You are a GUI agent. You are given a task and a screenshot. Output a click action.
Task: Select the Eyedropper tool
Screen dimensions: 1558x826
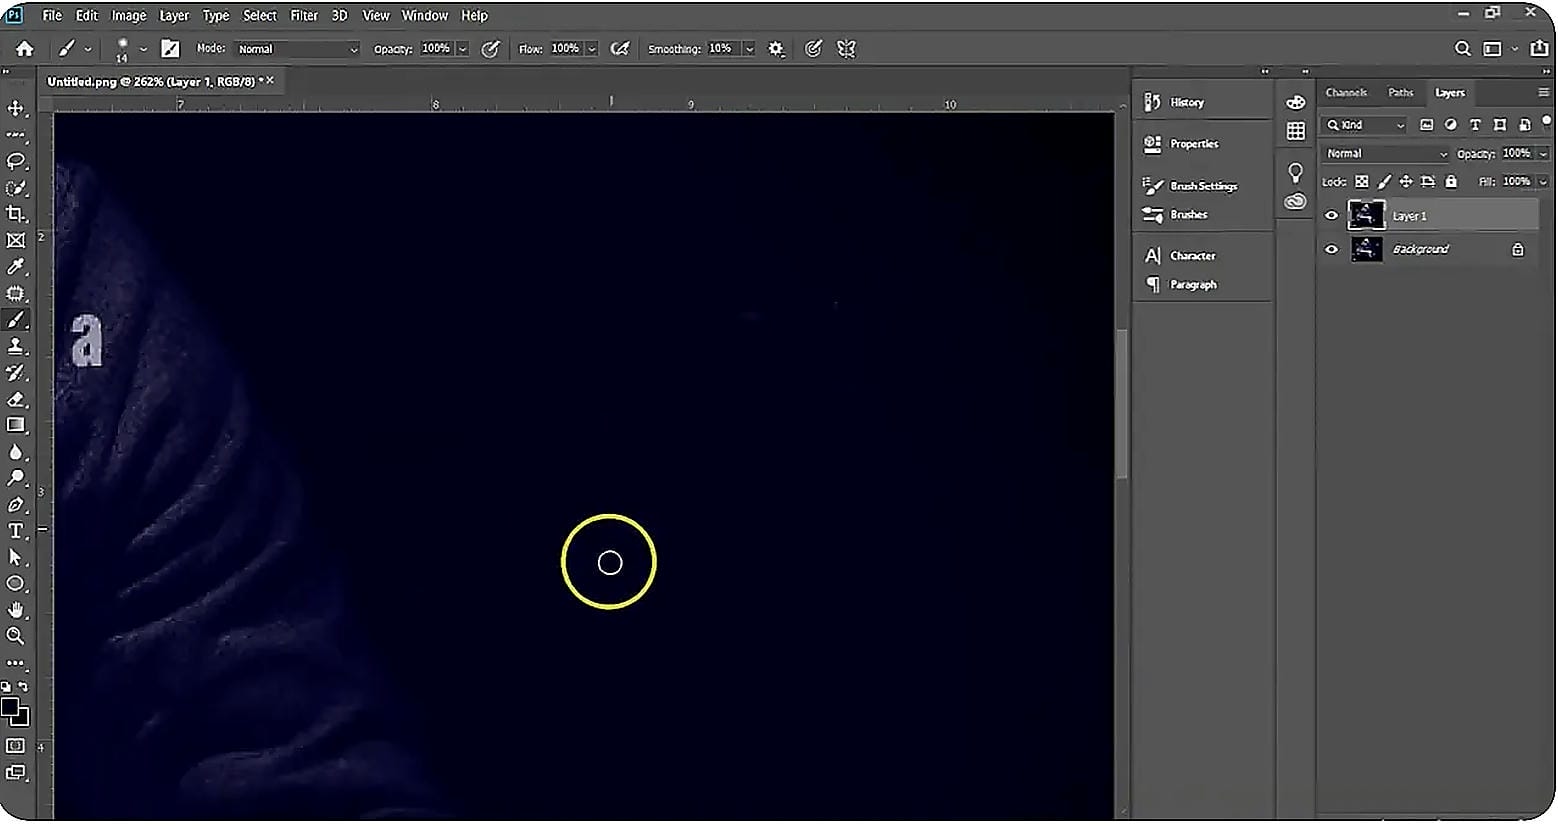point(16,267)
